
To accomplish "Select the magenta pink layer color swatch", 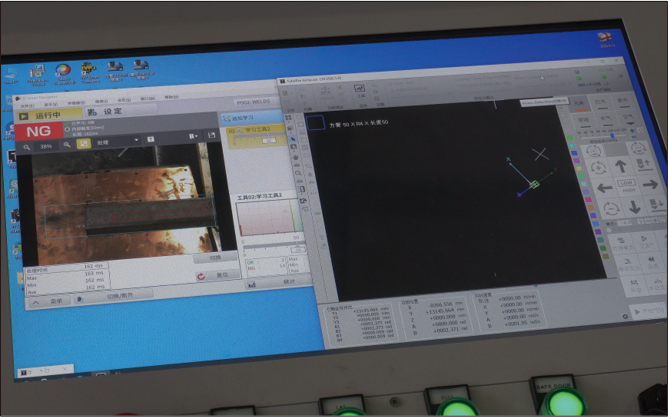I will pos(589,200).
